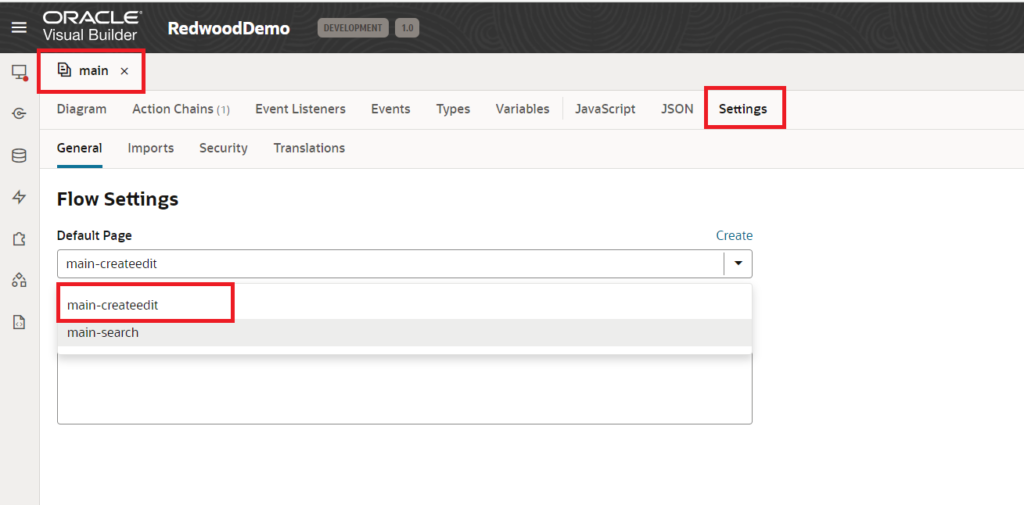1024x505 pixels.
Task: Open the Web Applications navigator icon
Action: [x=19, y=72]
